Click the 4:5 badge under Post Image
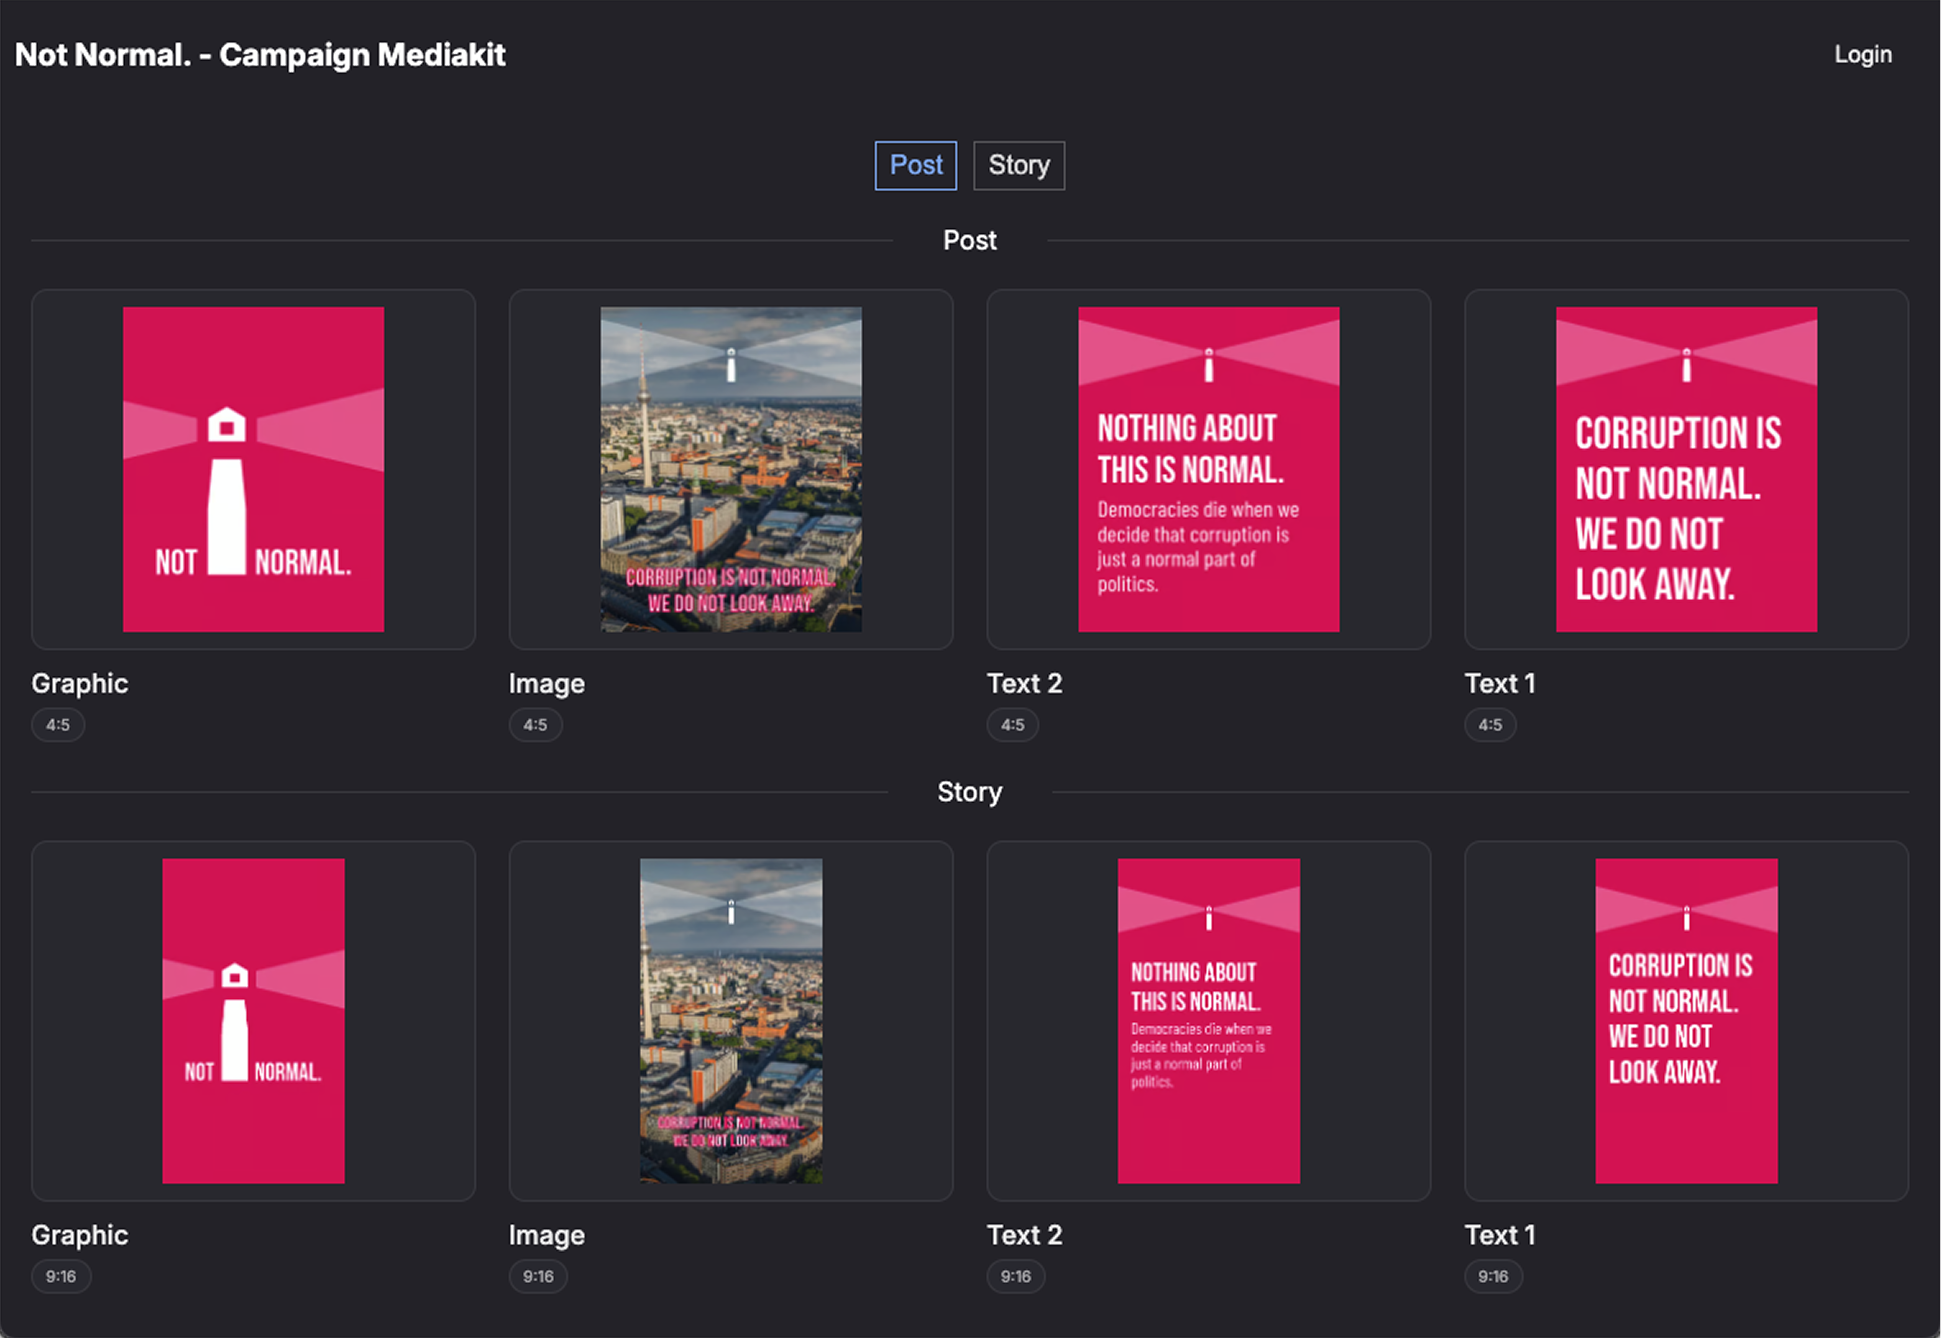 point(535,725)
